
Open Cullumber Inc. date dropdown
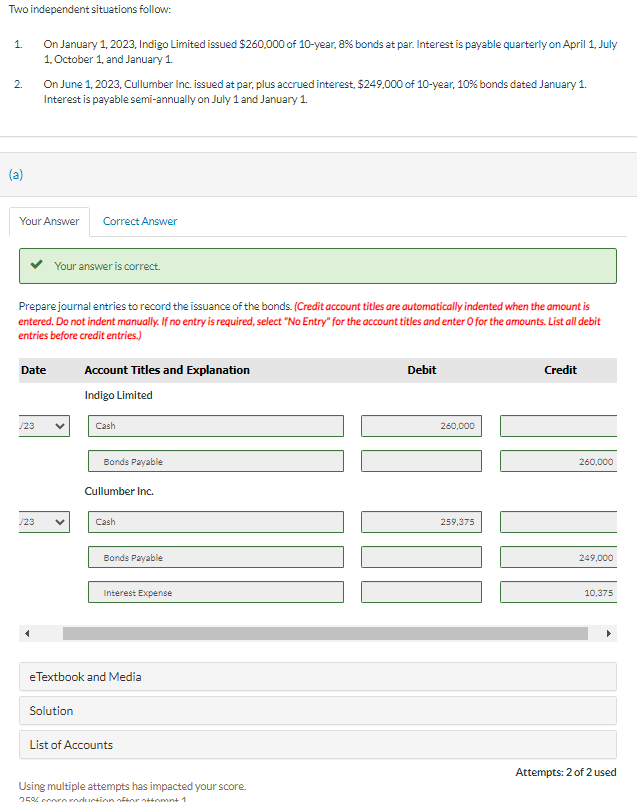pyautogui.click(x=44, y=522)
